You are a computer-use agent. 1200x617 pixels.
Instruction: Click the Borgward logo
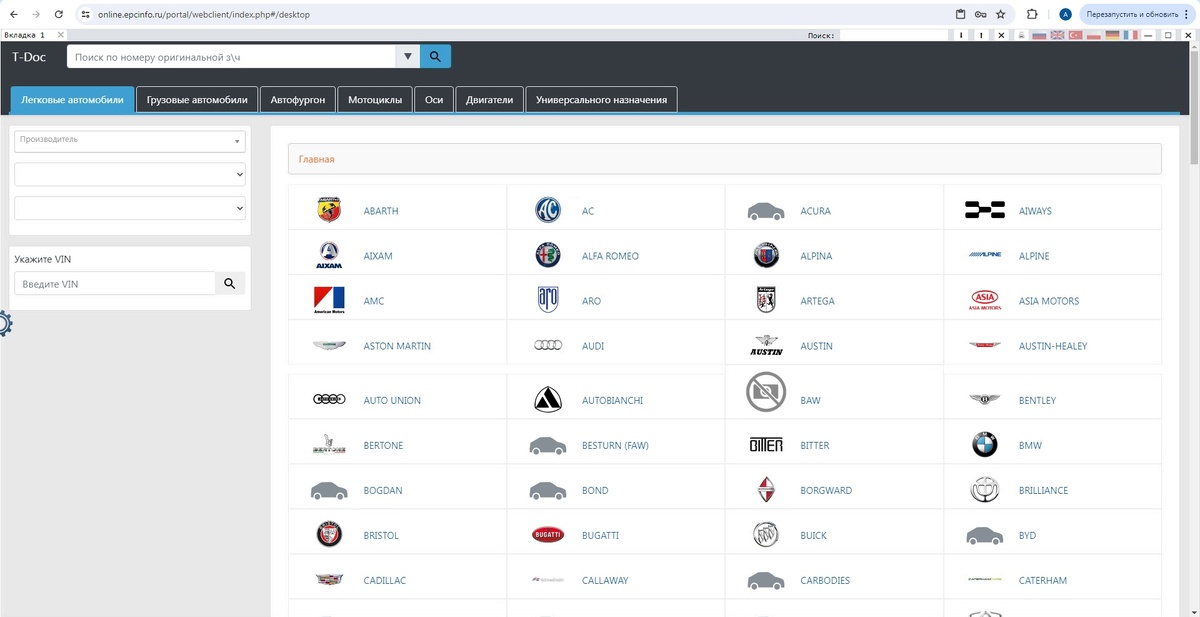click(766, 490)
